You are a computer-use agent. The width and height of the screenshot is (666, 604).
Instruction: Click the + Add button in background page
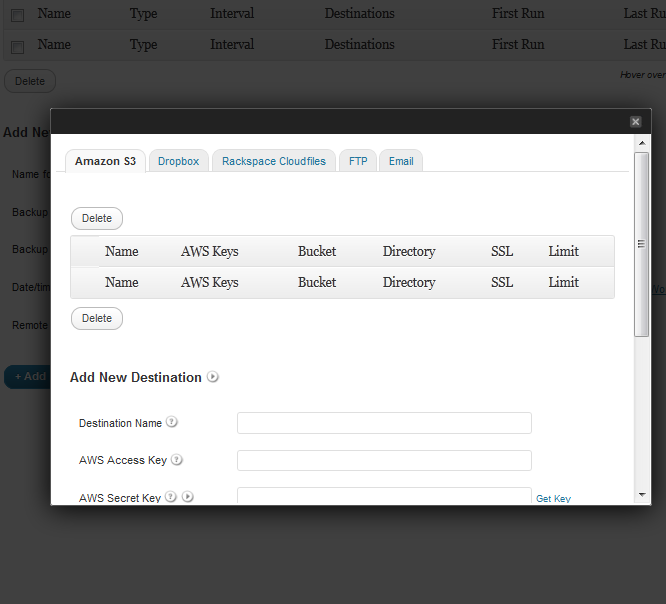coord(28,377)
